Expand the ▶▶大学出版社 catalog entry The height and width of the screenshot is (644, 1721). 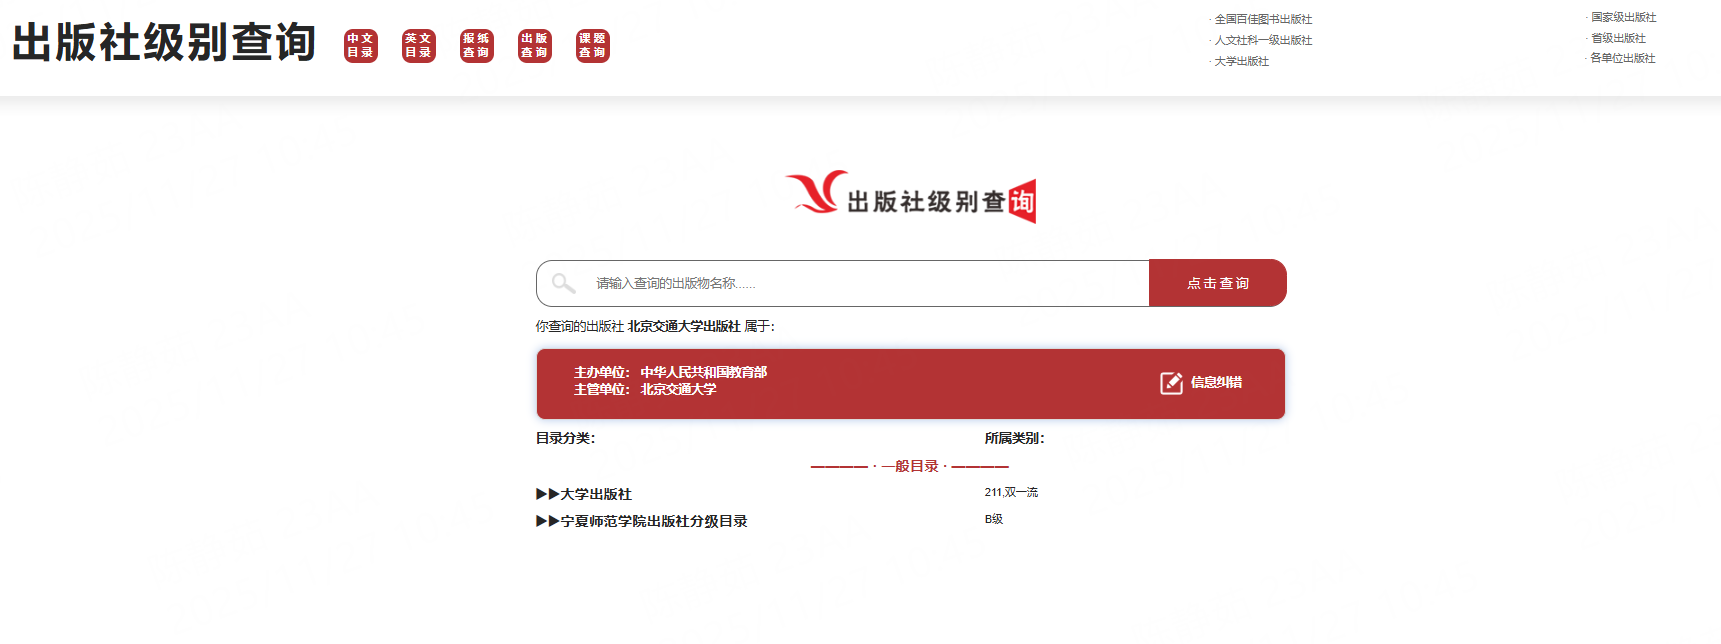(x=584, y=494)
